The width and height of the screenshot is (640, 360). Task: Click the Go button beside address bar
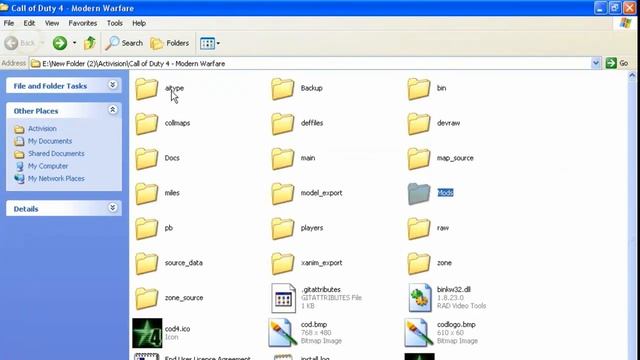point(617,63)
